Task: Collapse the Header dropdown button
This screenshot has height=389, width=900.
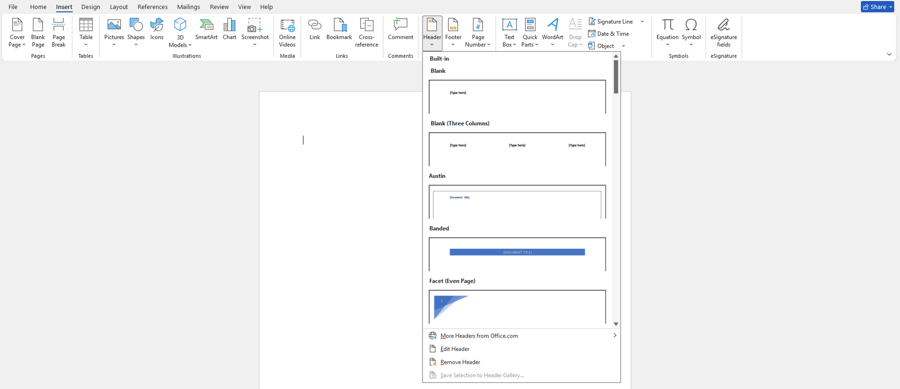Action: [432, 33]
